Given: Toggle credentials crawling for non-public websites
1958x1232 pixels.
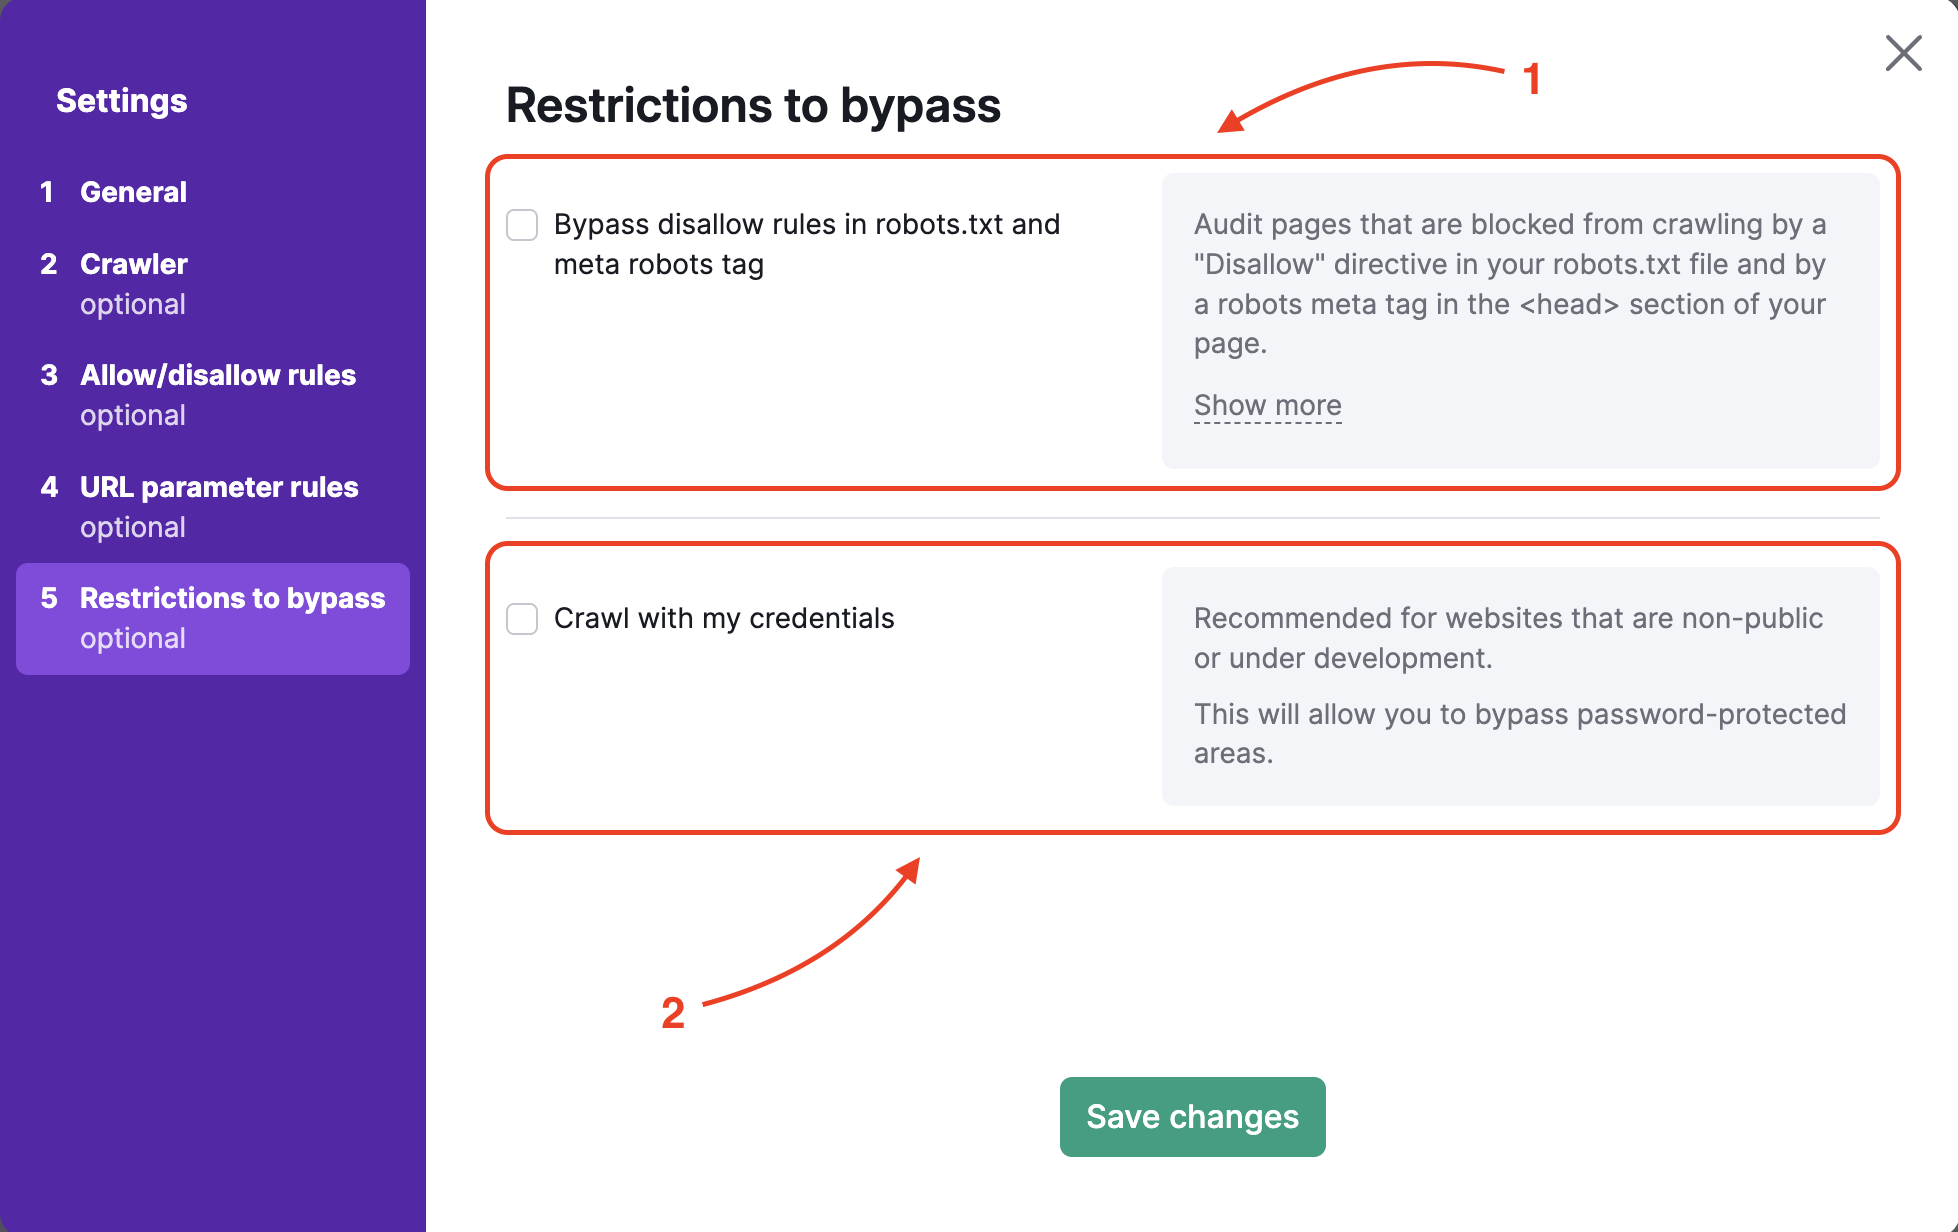Looking at the screenshot, I should pos(521,619).
